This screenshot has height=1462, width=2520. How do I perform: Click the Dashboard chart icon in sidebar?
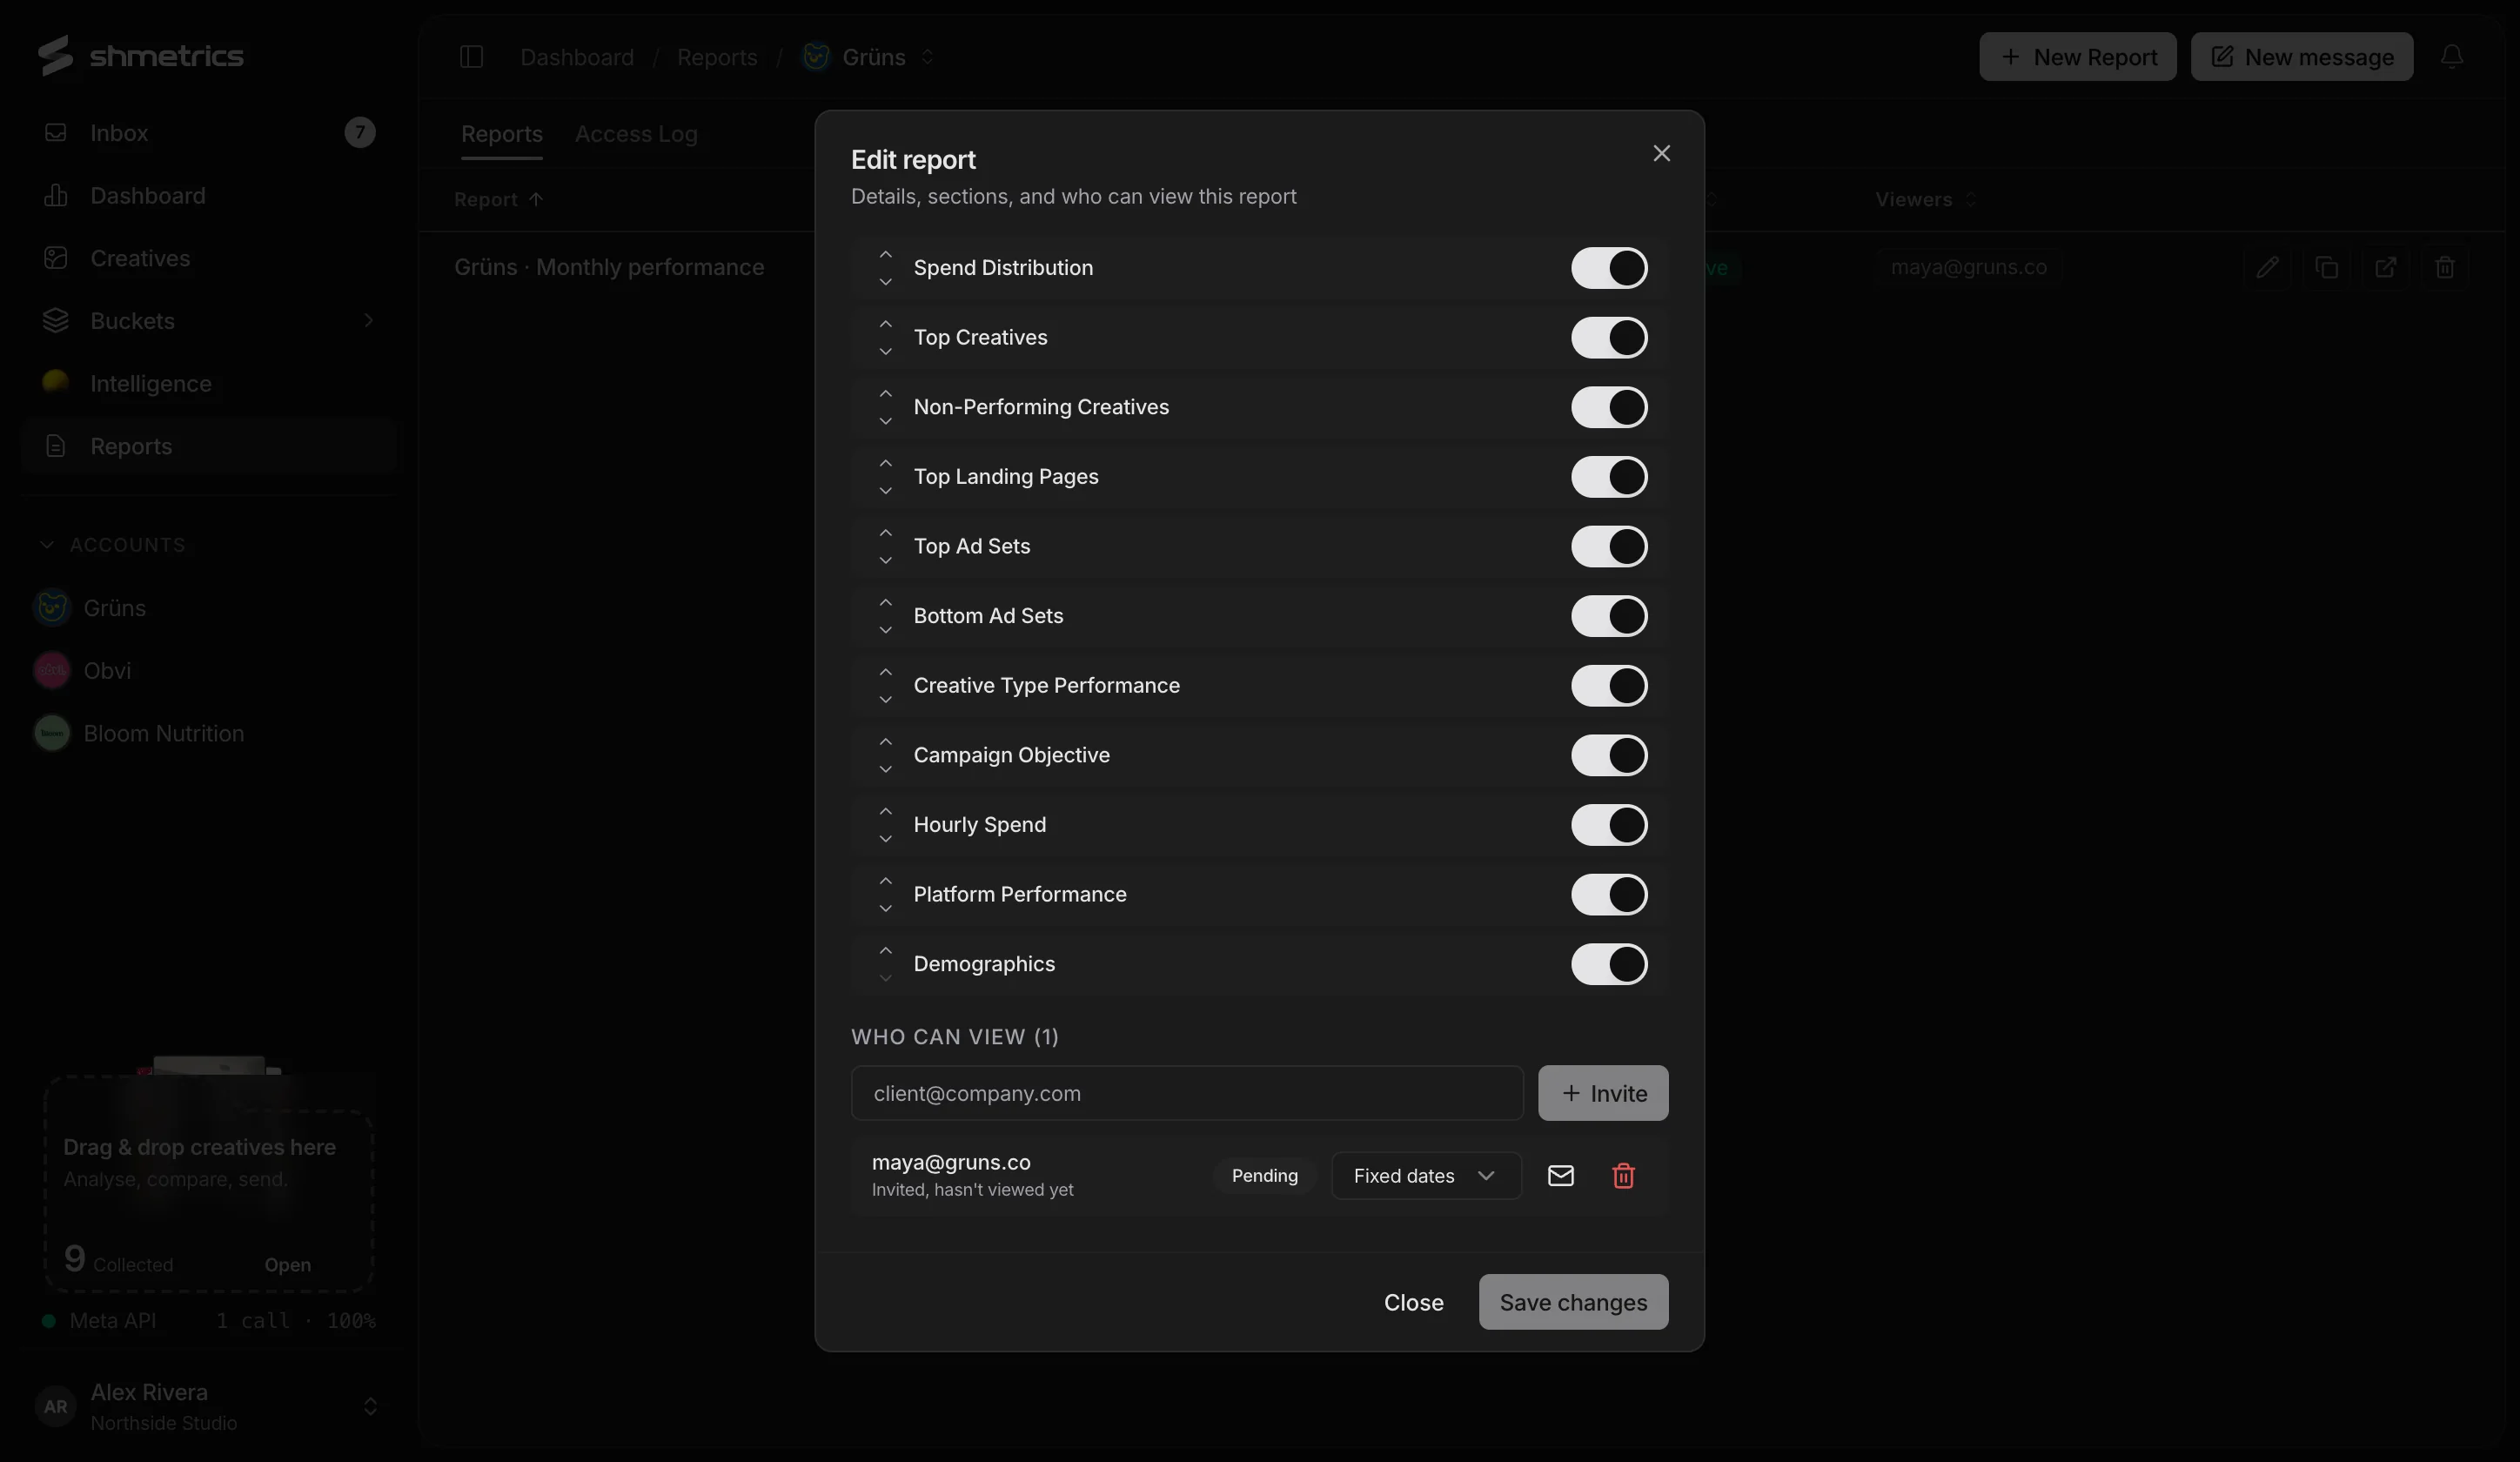(56, 195)
